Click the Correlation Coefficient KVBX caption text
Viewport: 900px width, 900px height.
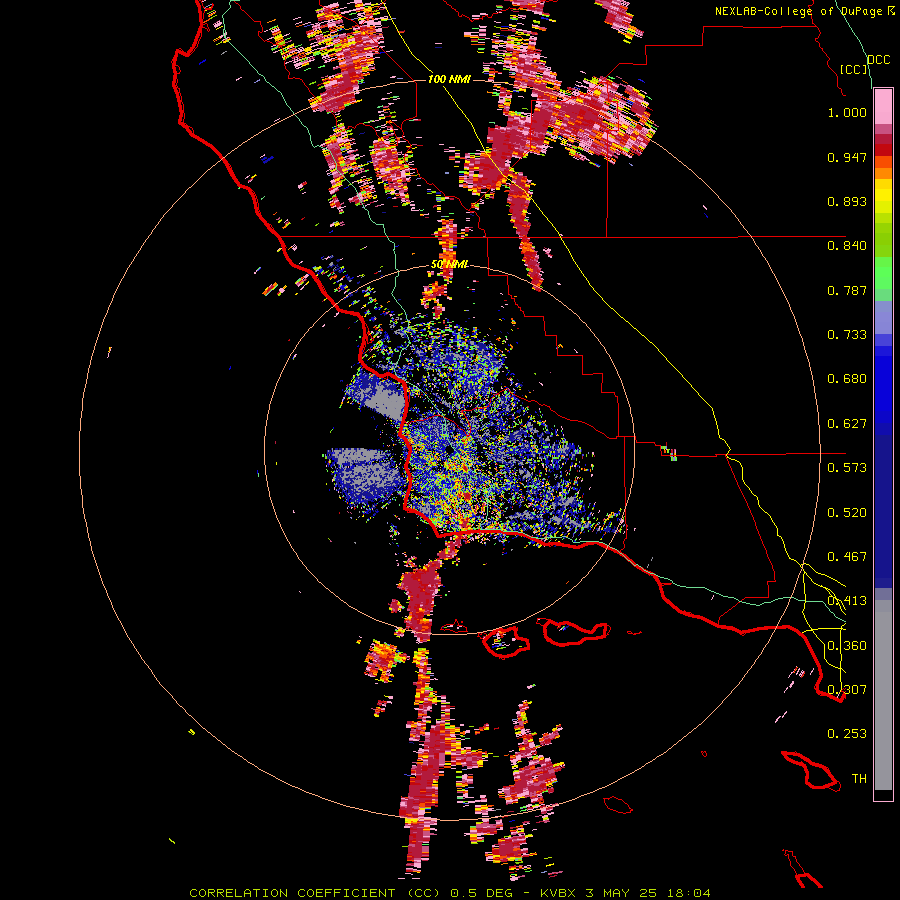449,893
